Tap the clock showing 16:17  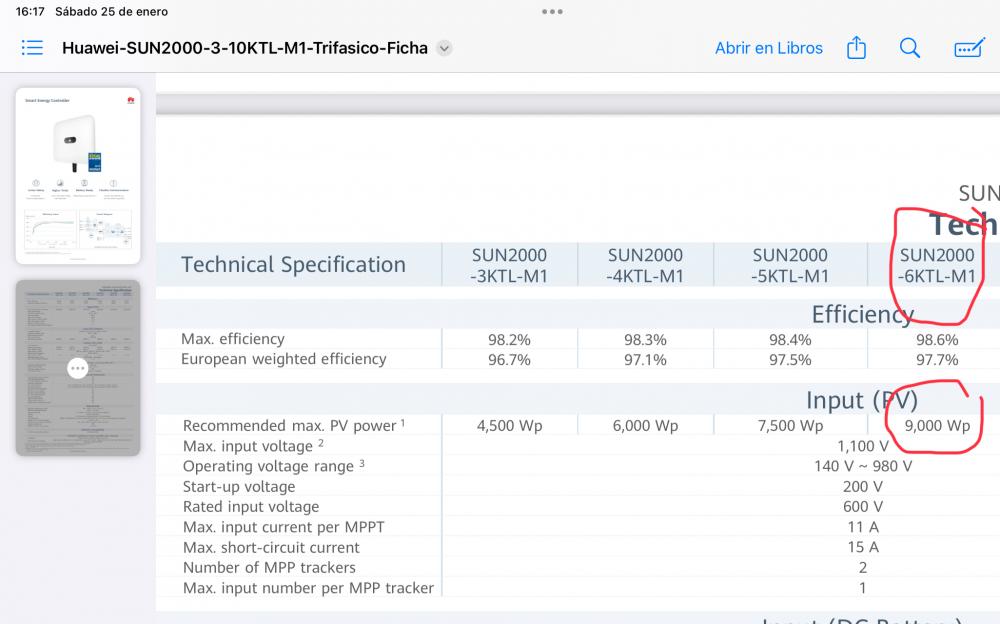[x=30, y=11]
